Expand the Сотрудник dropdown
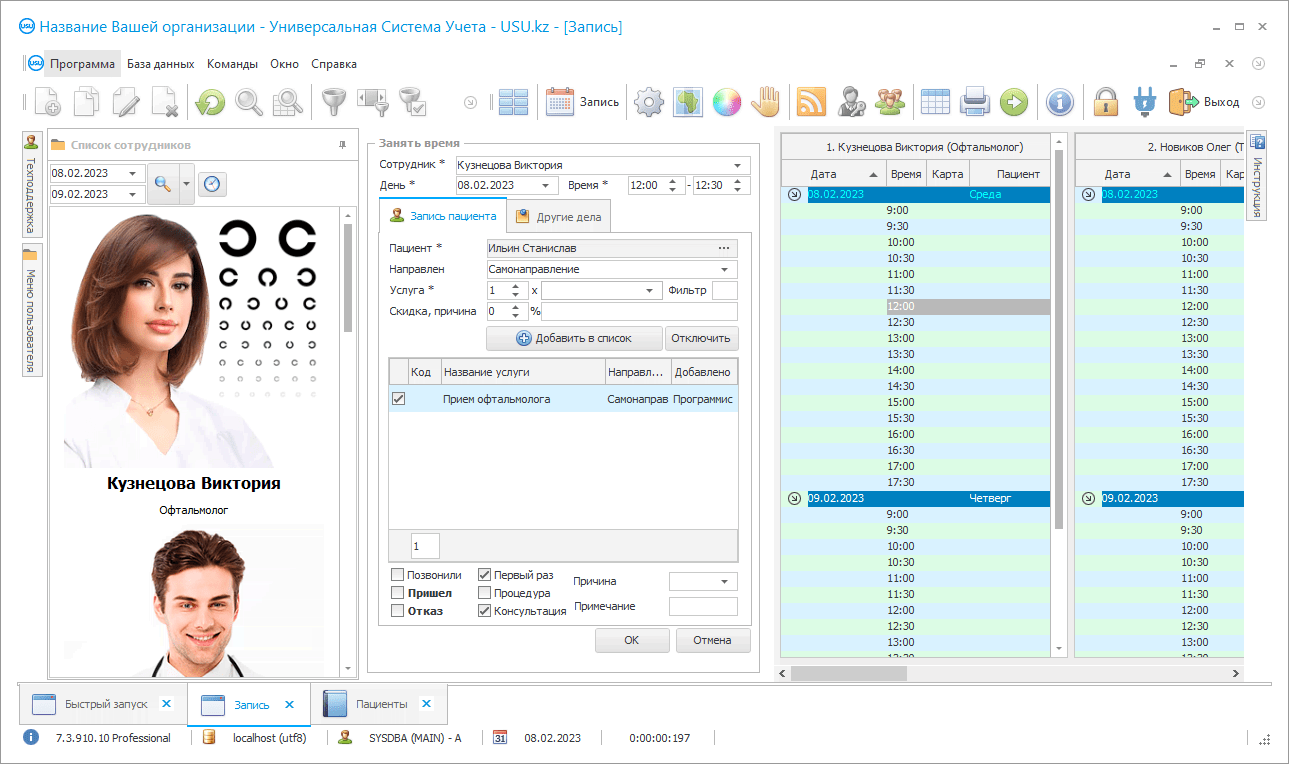Screen dimensions: 1289x764 pos(738,165)
